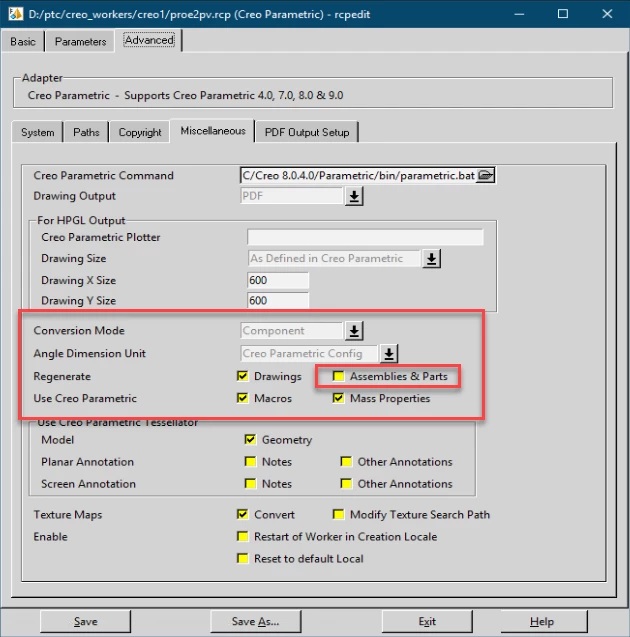The height and width of the screenshot is (637, 630).
Task: Click the Save button
Action: pos(85,622)
